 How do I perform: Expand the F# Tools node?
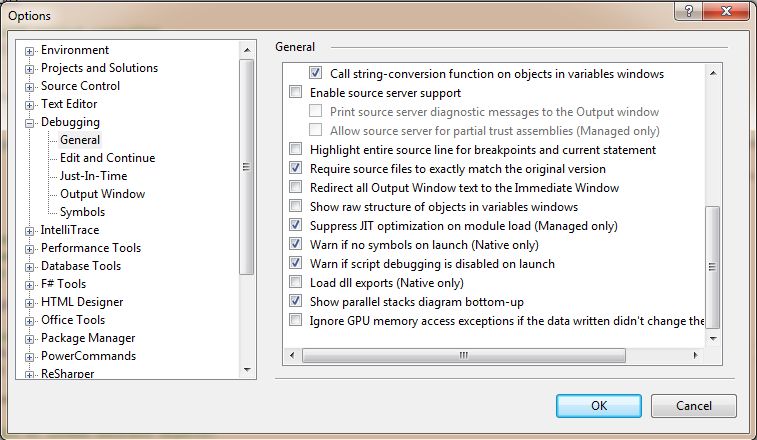tap(29, 285)
